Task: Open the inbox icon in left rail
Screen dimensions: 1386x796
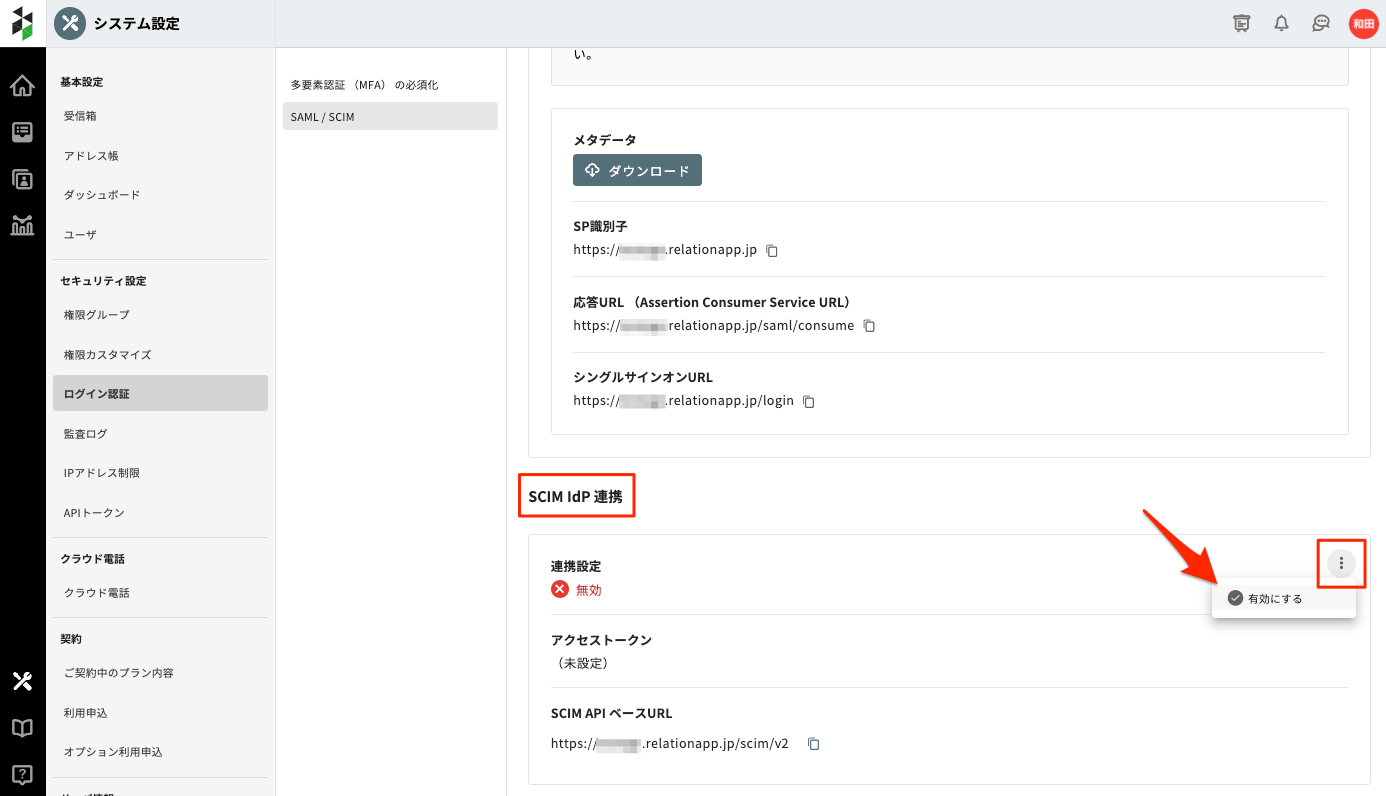Action: [22, 132]
